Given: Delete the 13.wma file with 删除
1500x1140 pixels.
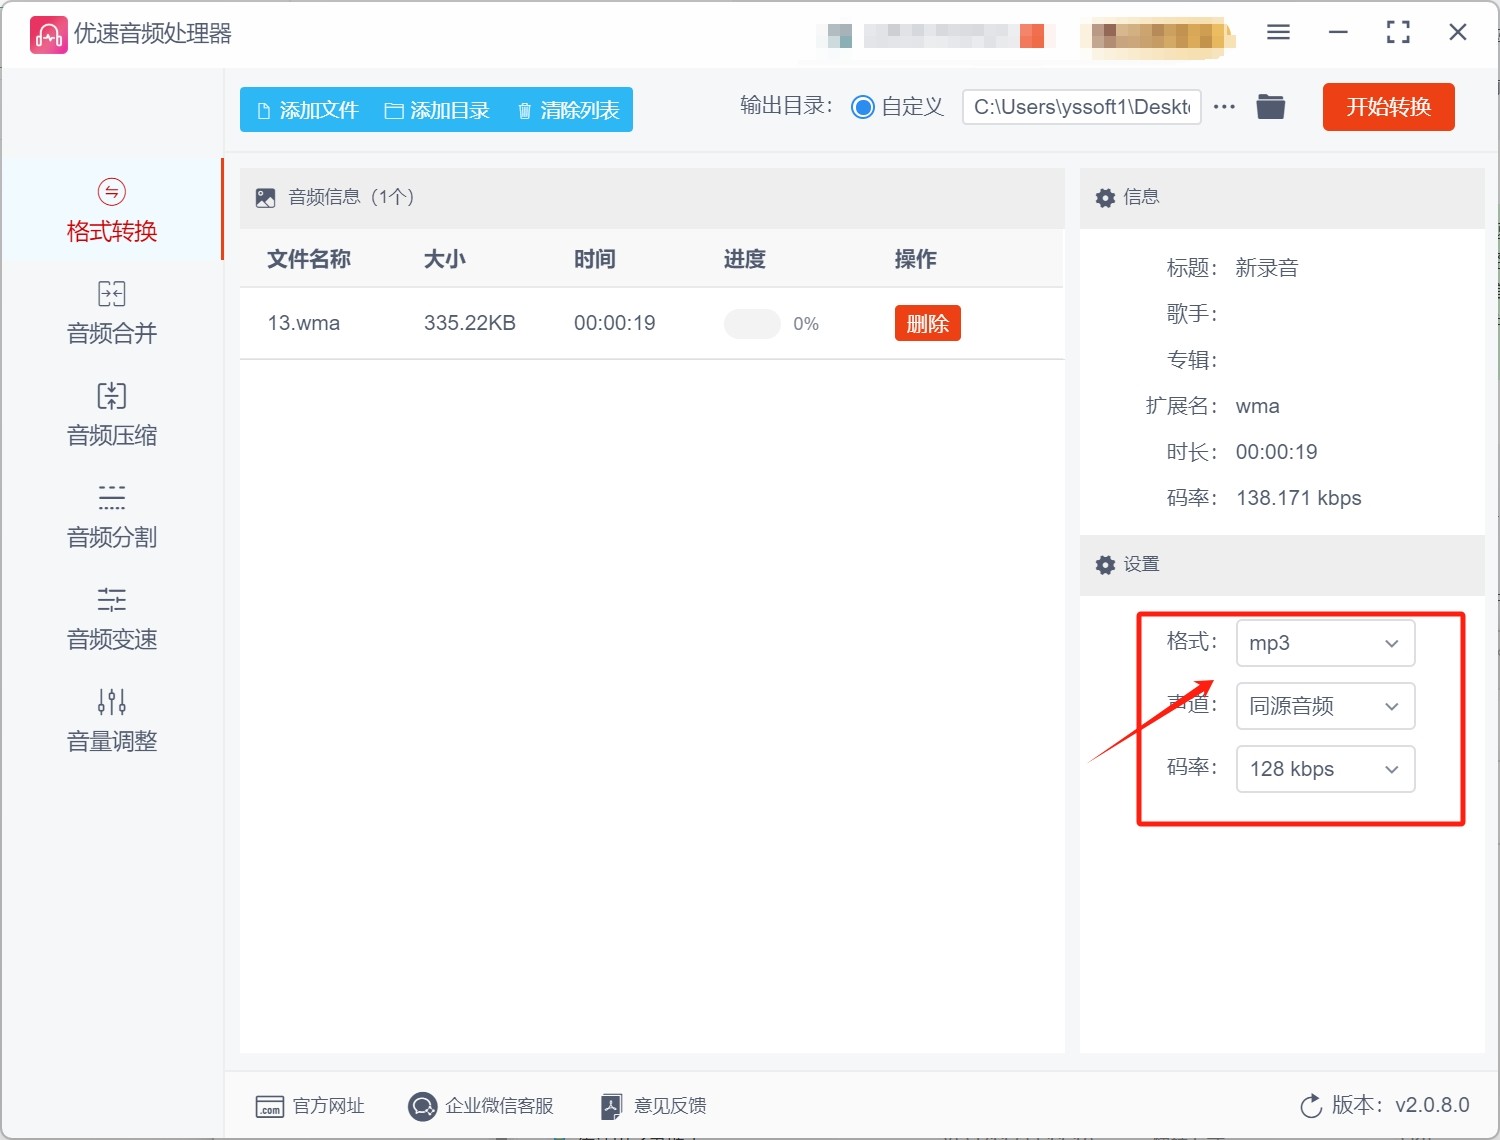Looking at the screenshot, I should click(927, 323).
